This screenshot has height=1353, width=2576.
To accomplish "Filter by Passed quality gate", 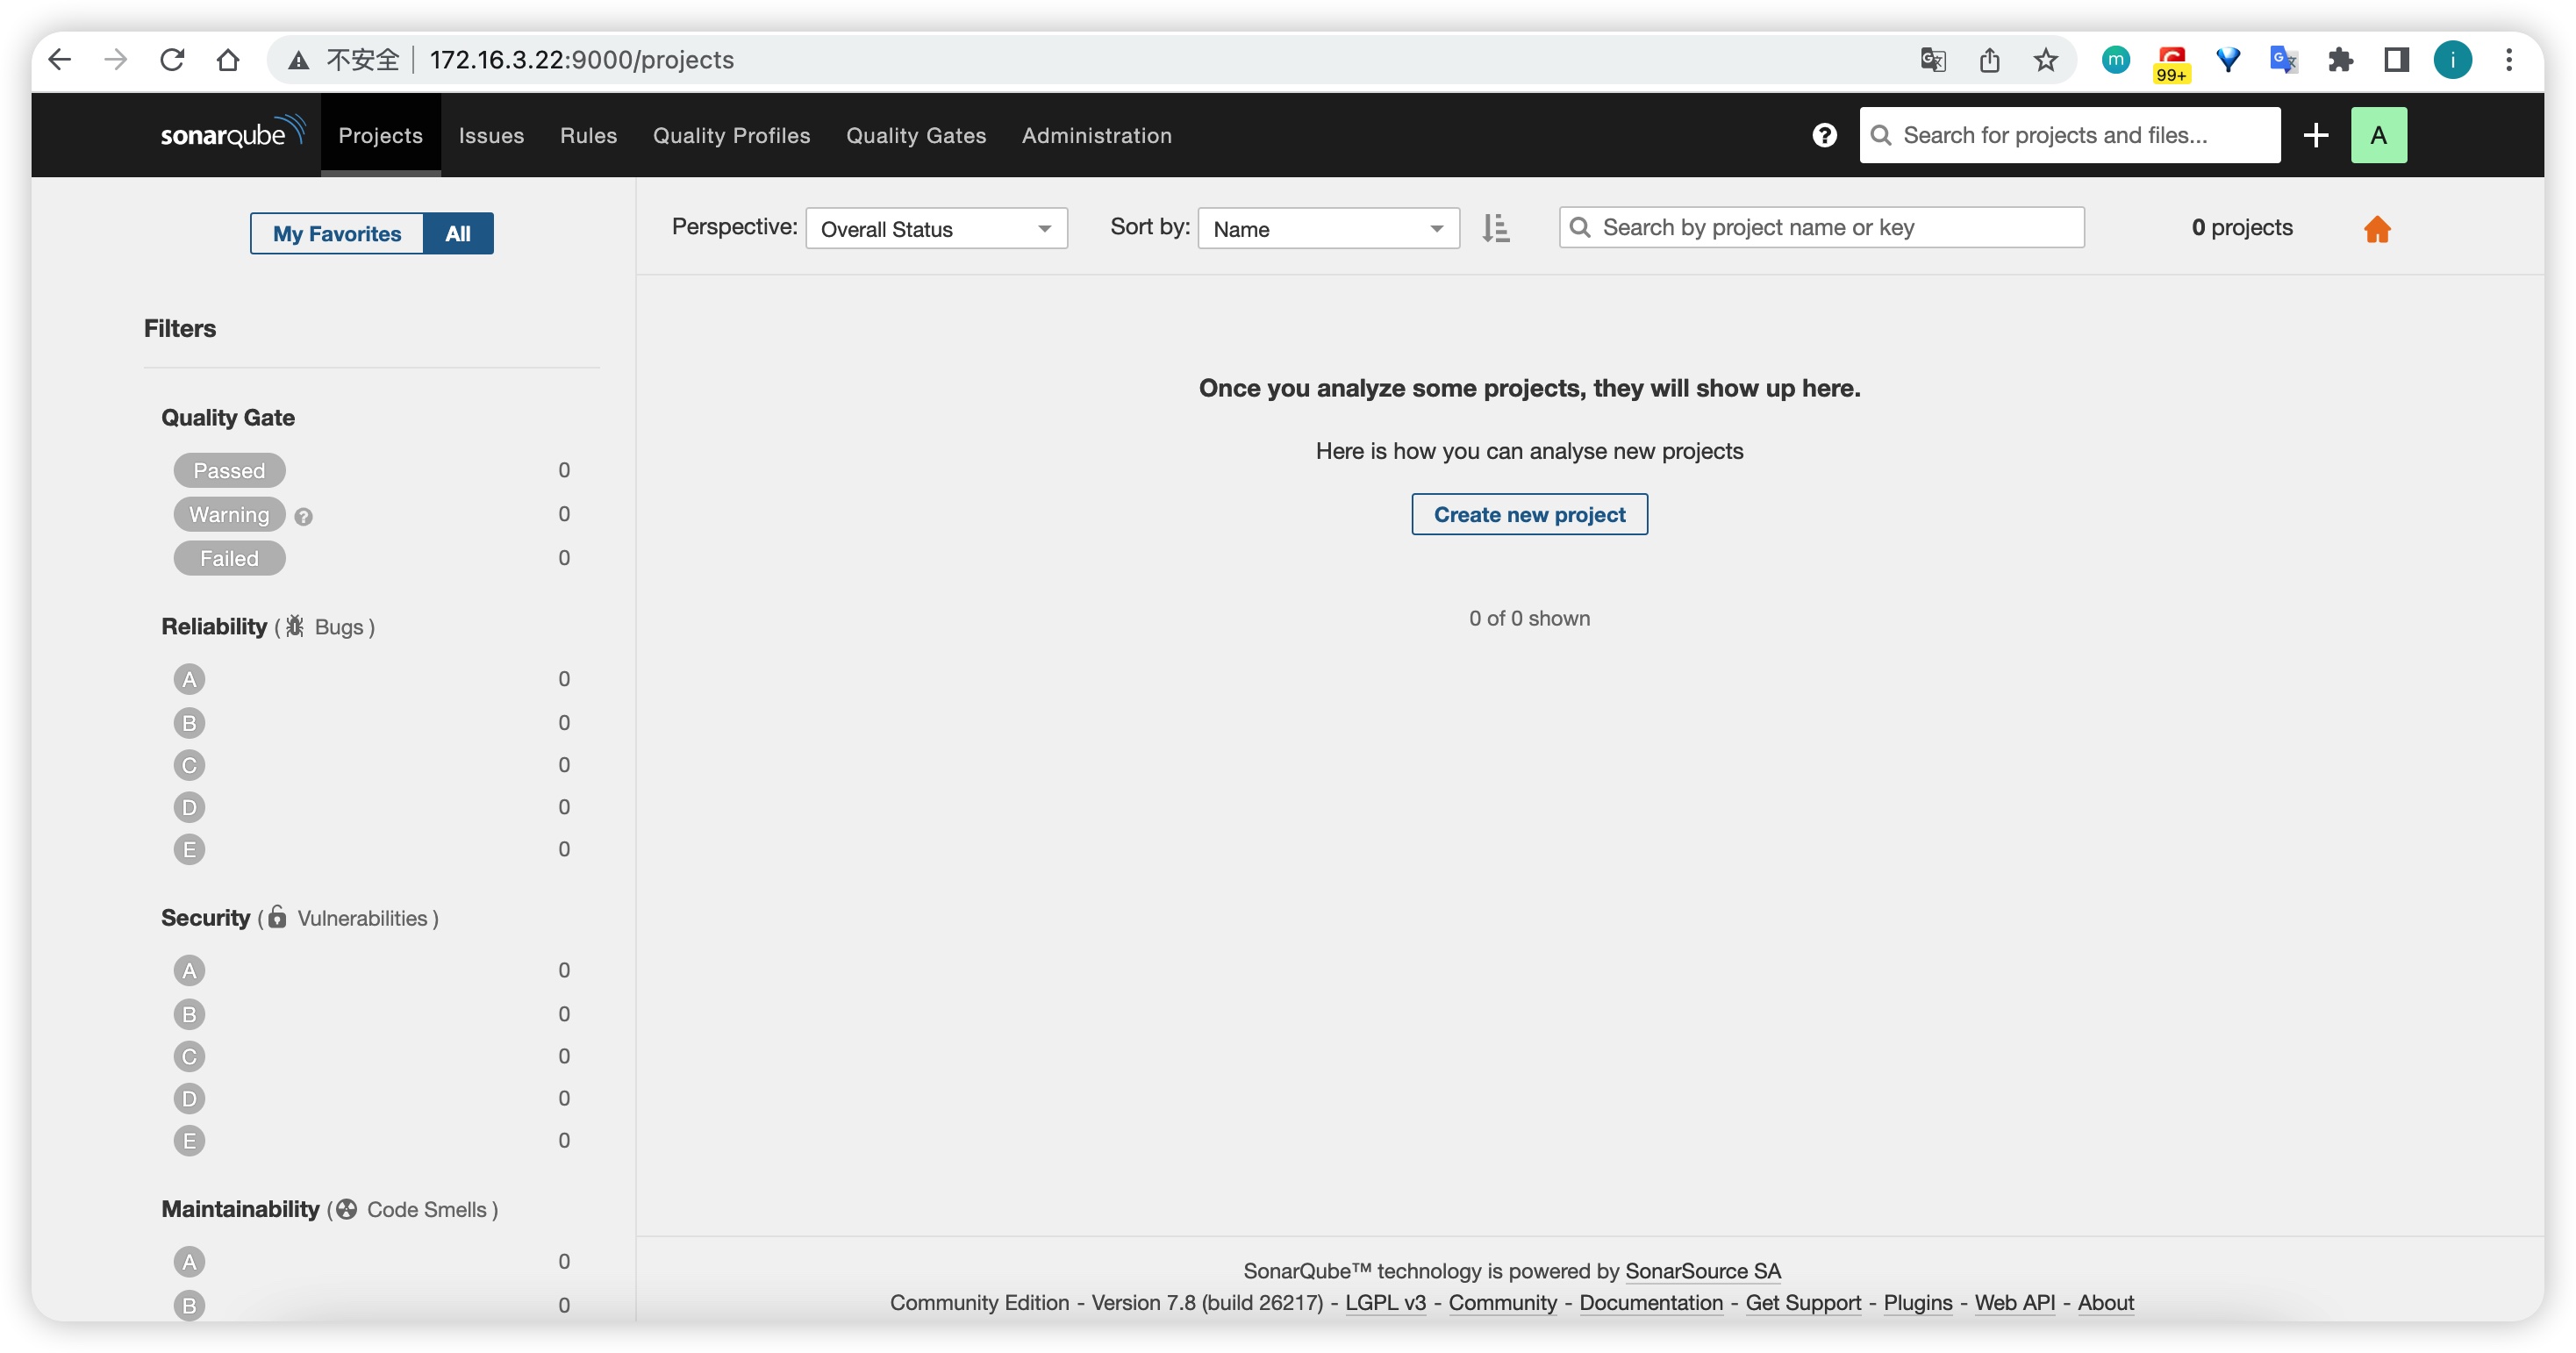I will tap(229, 470).
